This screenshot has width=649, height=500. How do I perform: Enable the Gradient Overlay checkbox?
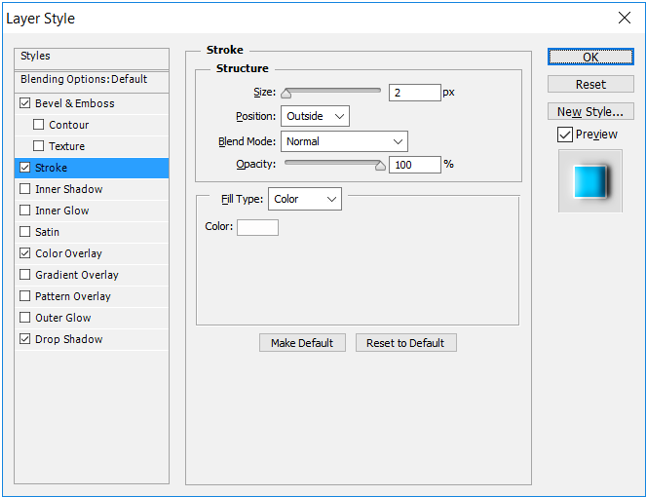[25, 274]
